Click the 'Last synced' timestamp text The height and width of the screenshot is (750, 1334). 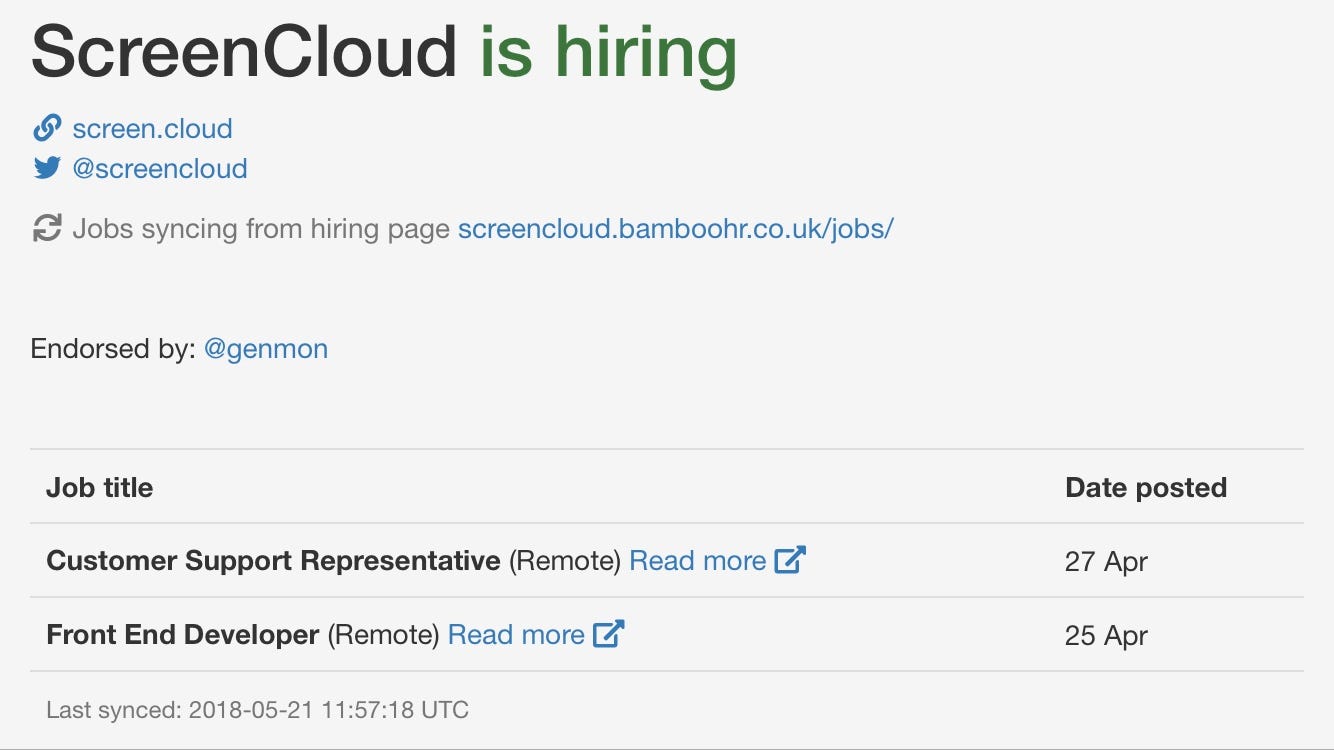click(x=258, y=710)
